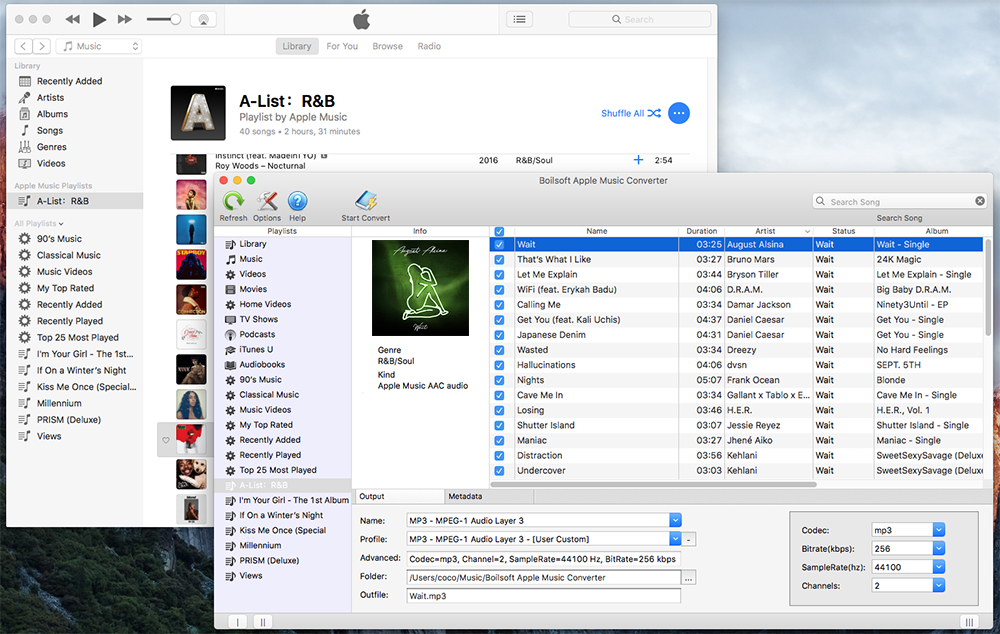This screenshot has height=634, width=1000.
Task: Click the Refresh icon in Boilsoft toolbar
Action: pyautogui.click(x=233, y=202)
